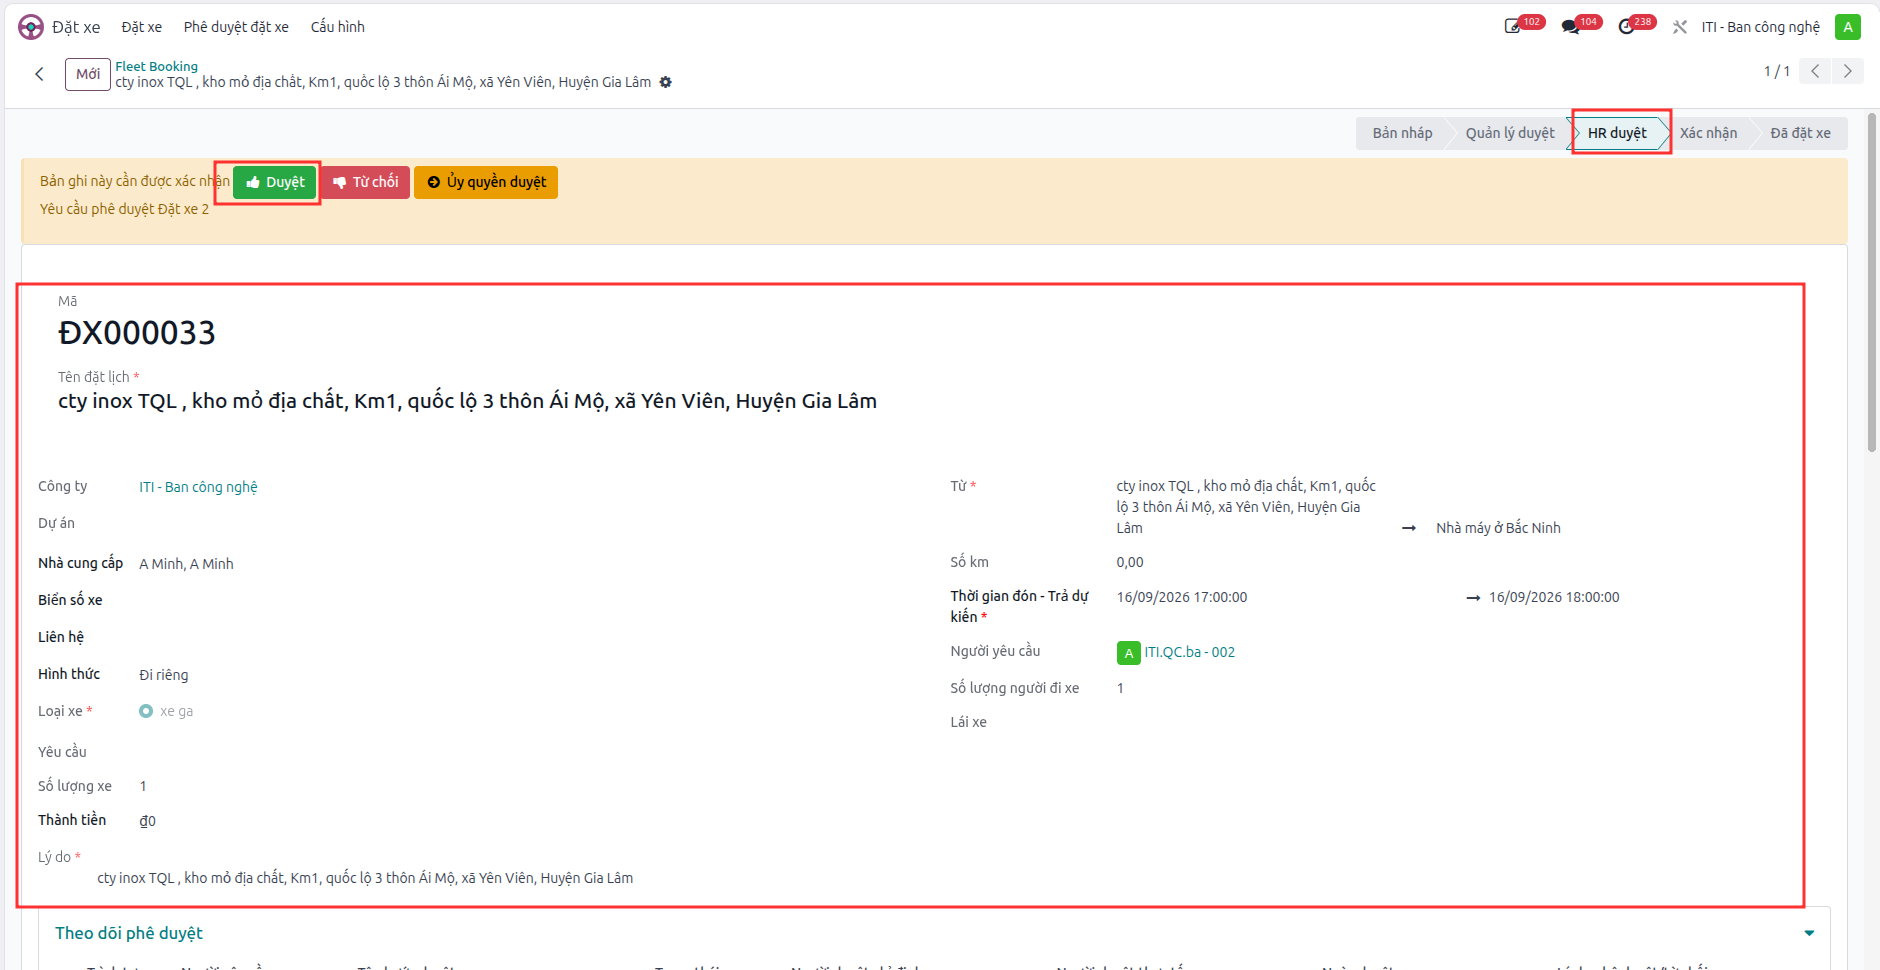Open activities icon with 102 badge
Viewport: 1880px width, 970px height.
tap(1513, 27)
